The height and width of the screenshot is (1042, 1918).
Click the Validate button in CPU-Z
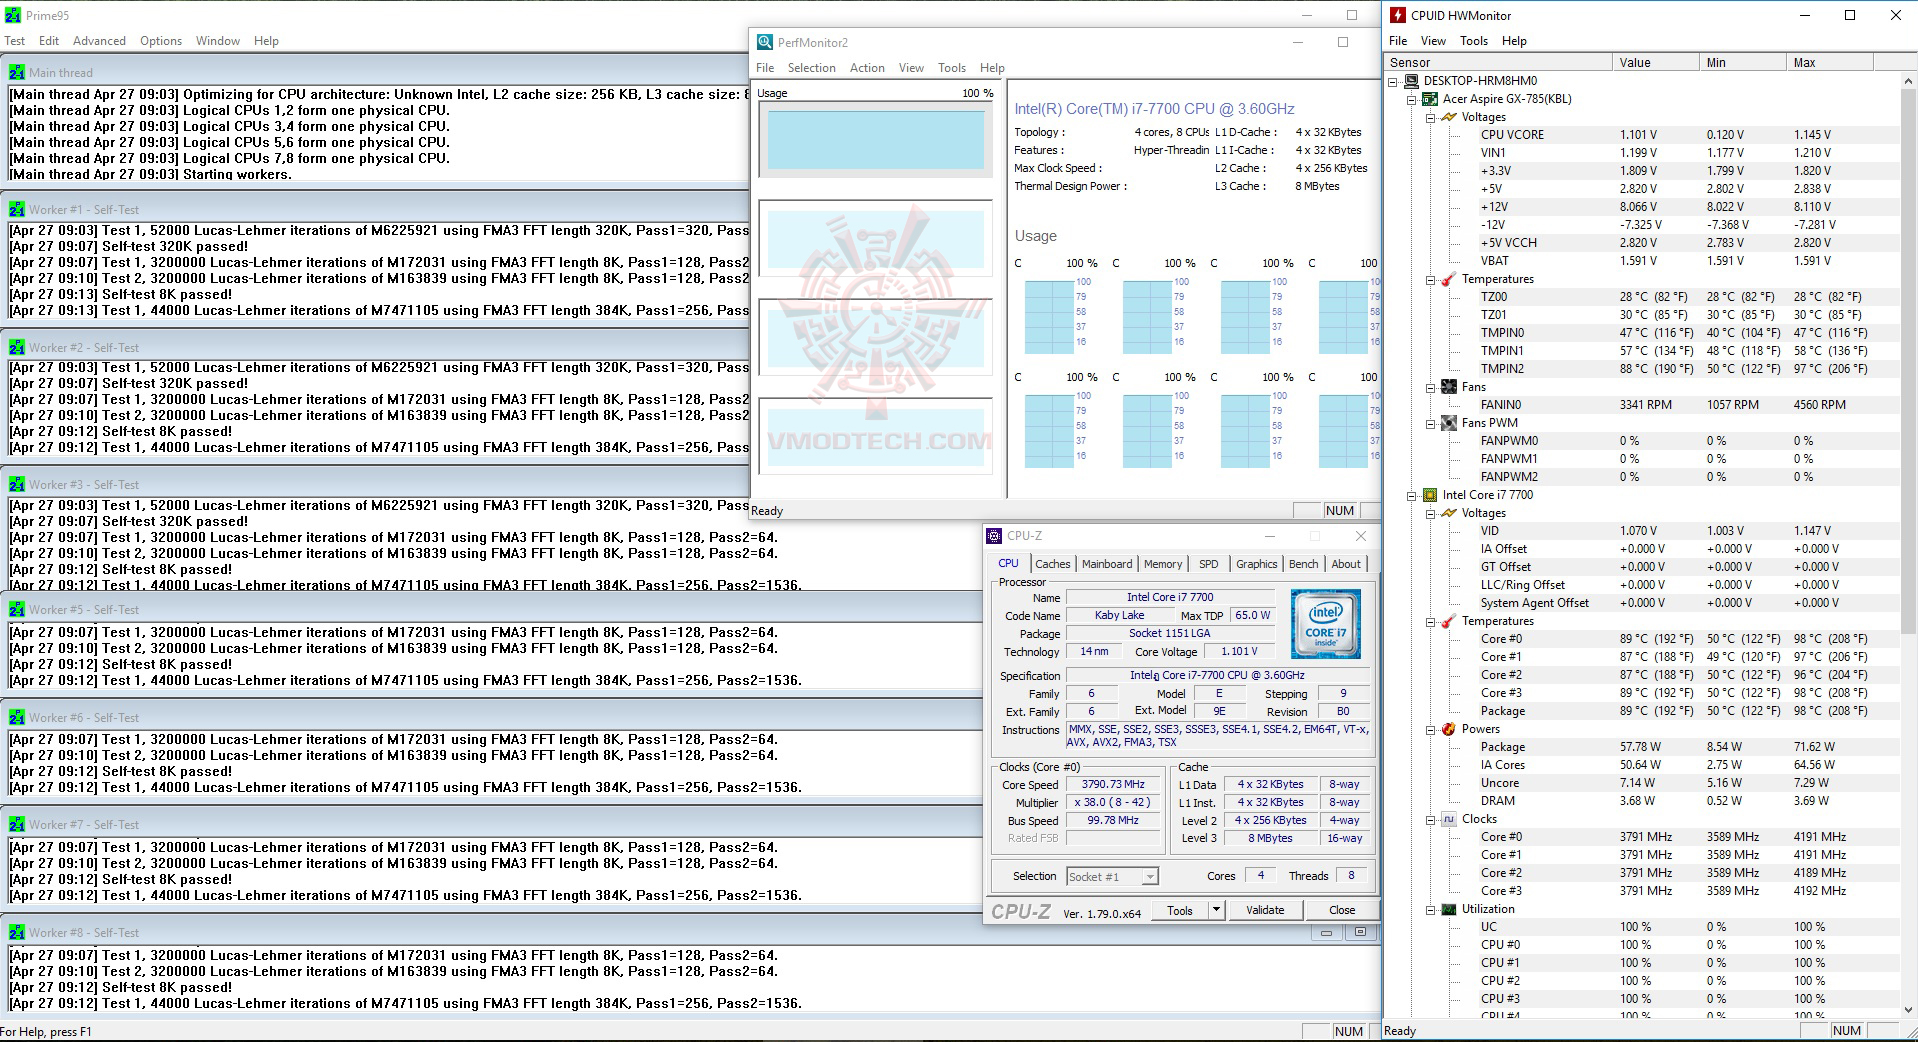coord(1265,910)
